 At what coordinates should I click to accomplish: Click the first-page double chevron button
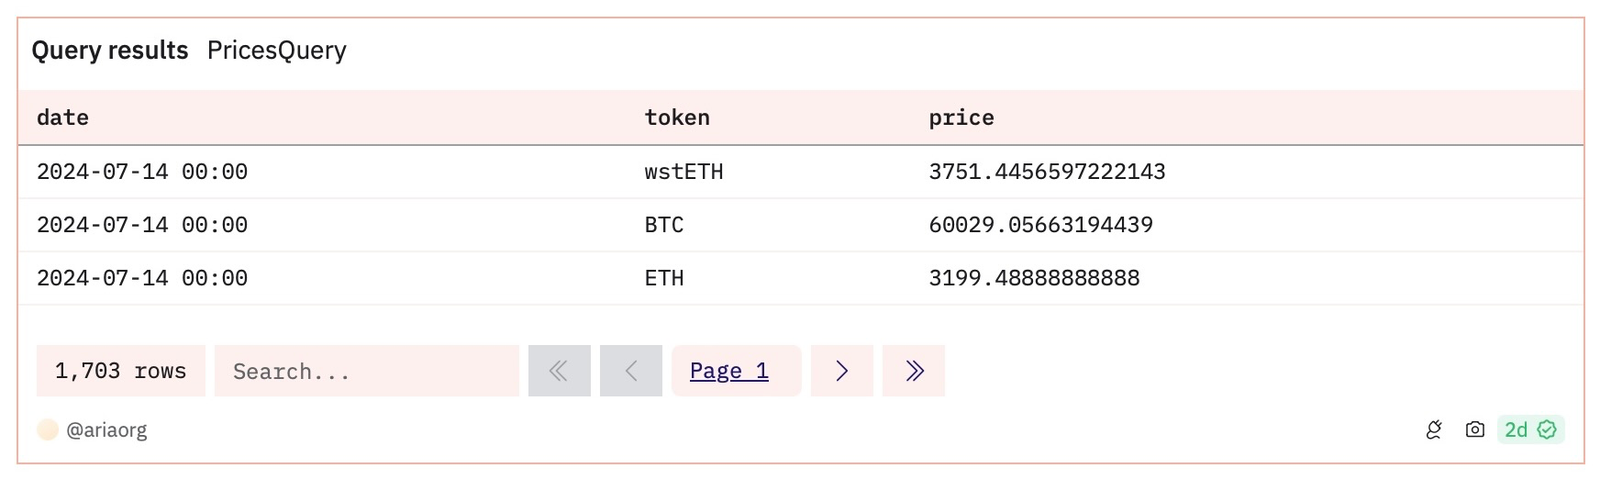click(559, 371)
